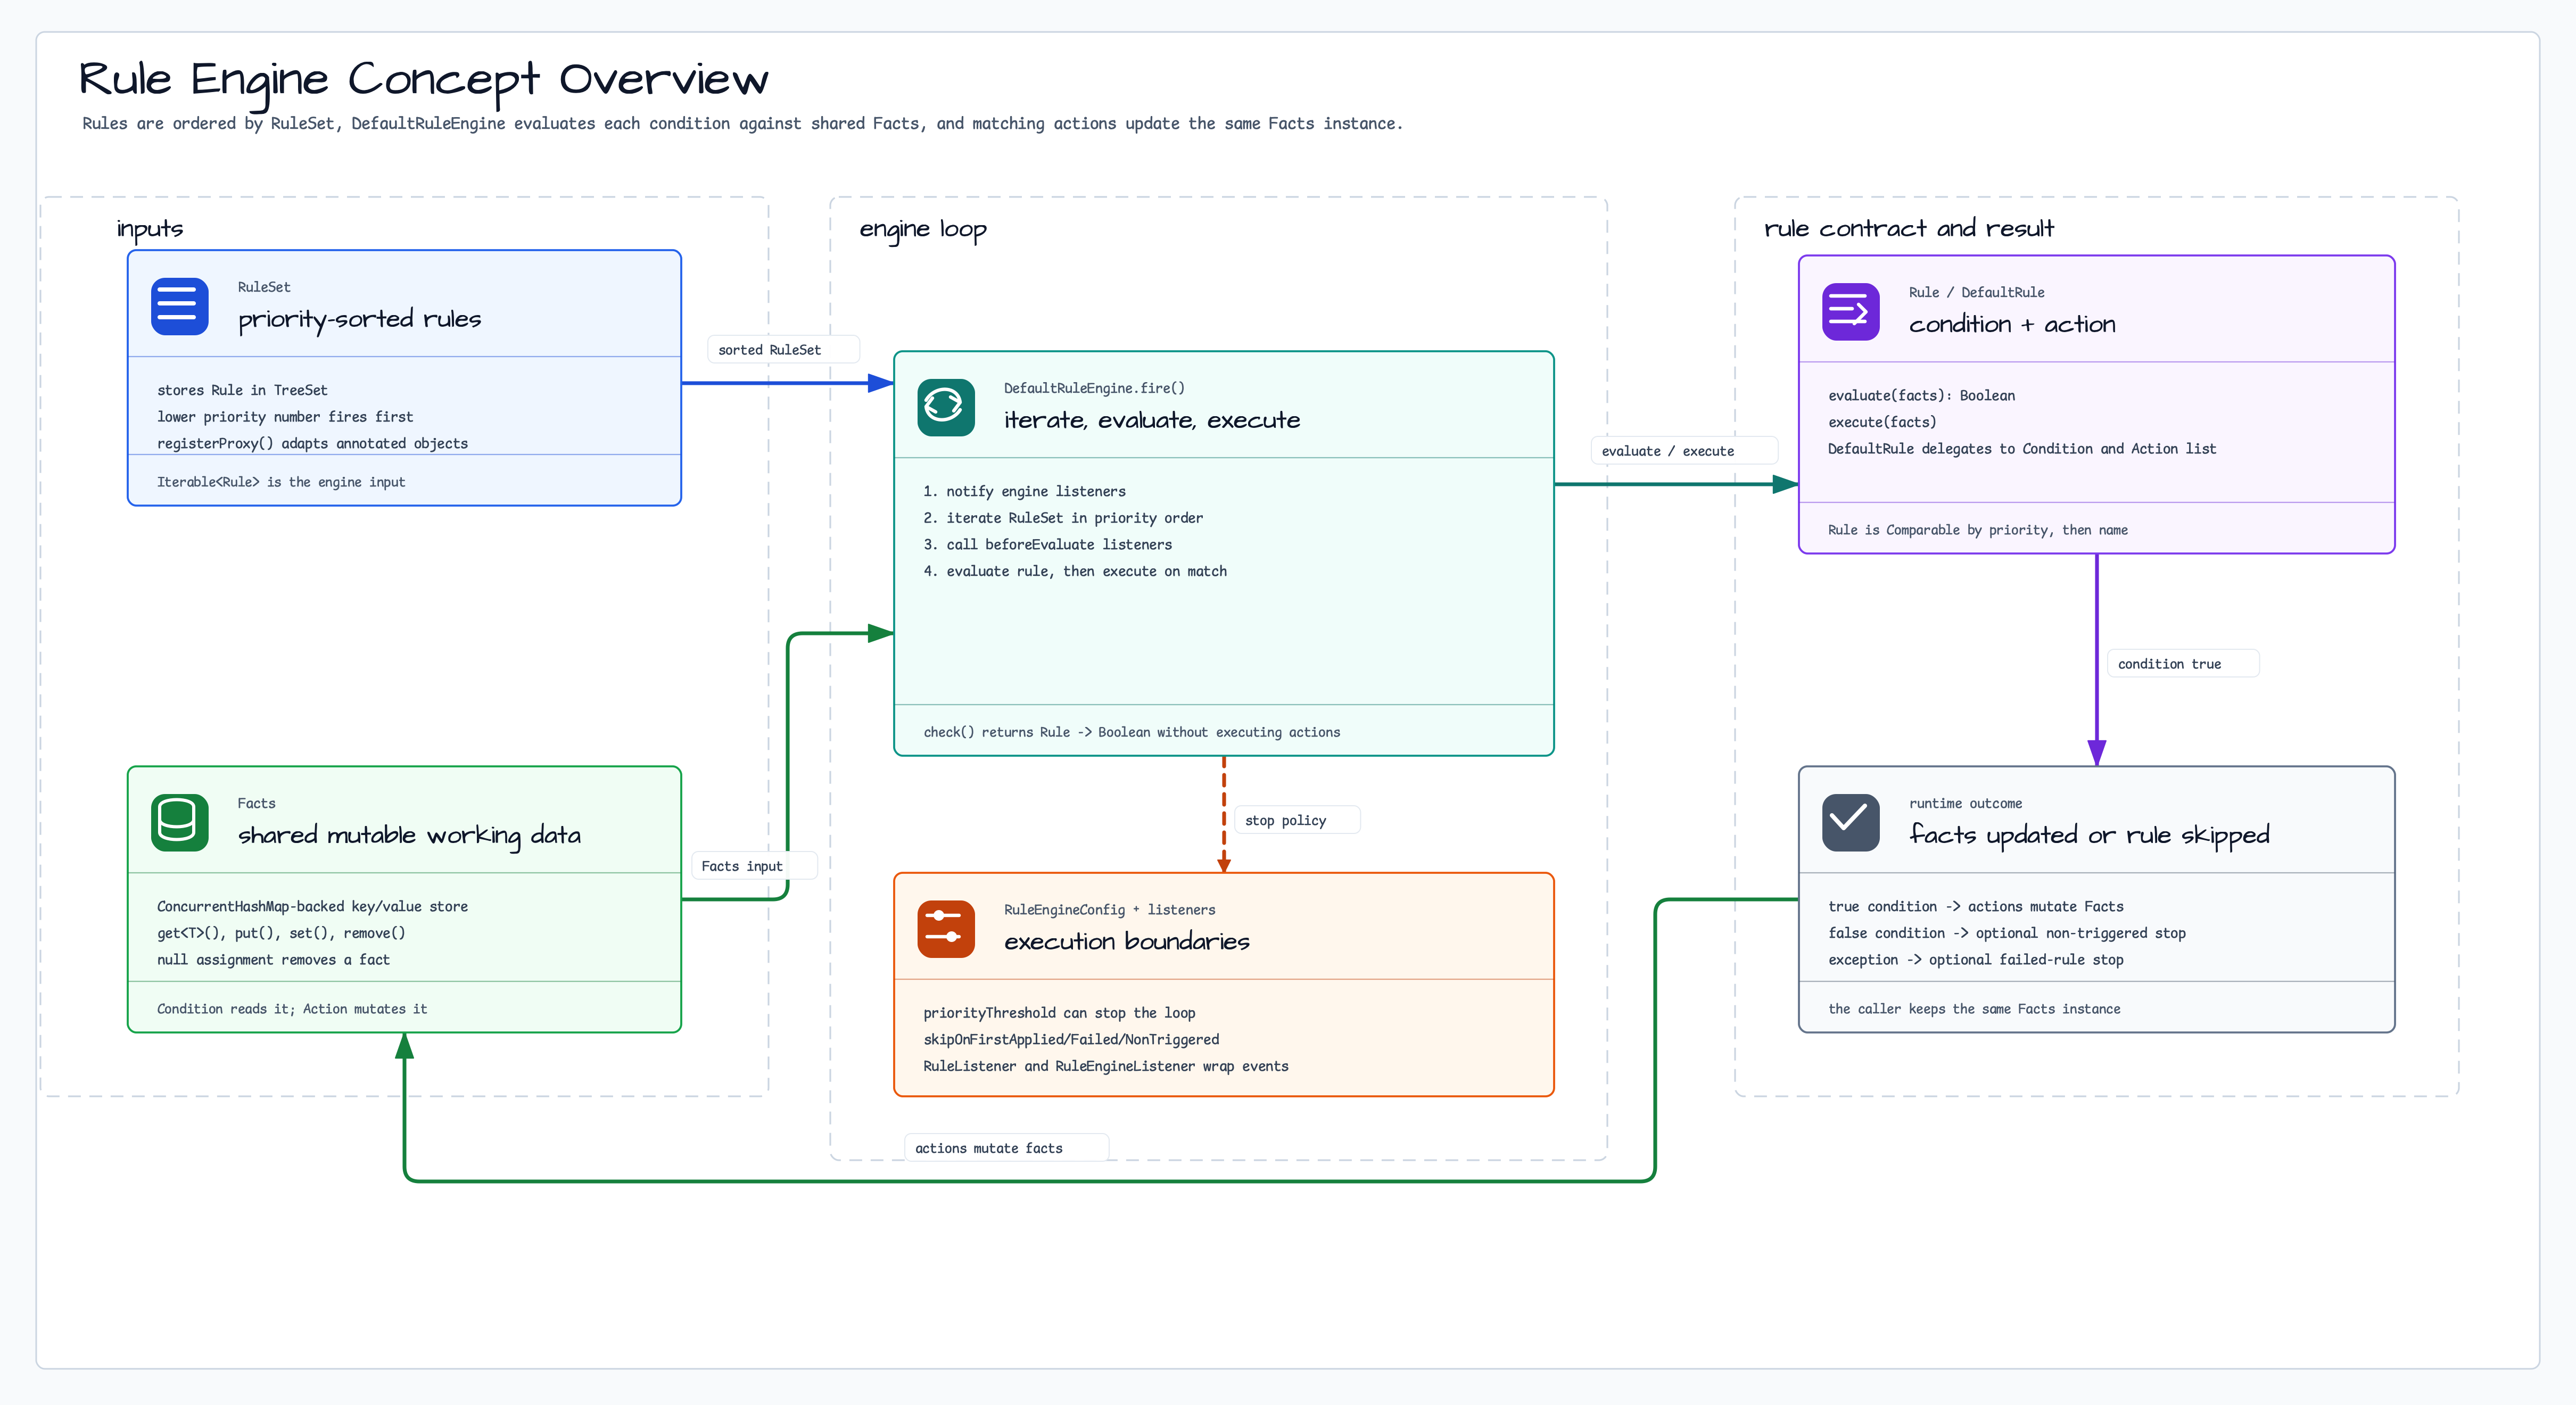Click '3. call beforeEvaluate listeners' step
The height and width of the screenshot is (1405, 2576).
(1048, 545)
